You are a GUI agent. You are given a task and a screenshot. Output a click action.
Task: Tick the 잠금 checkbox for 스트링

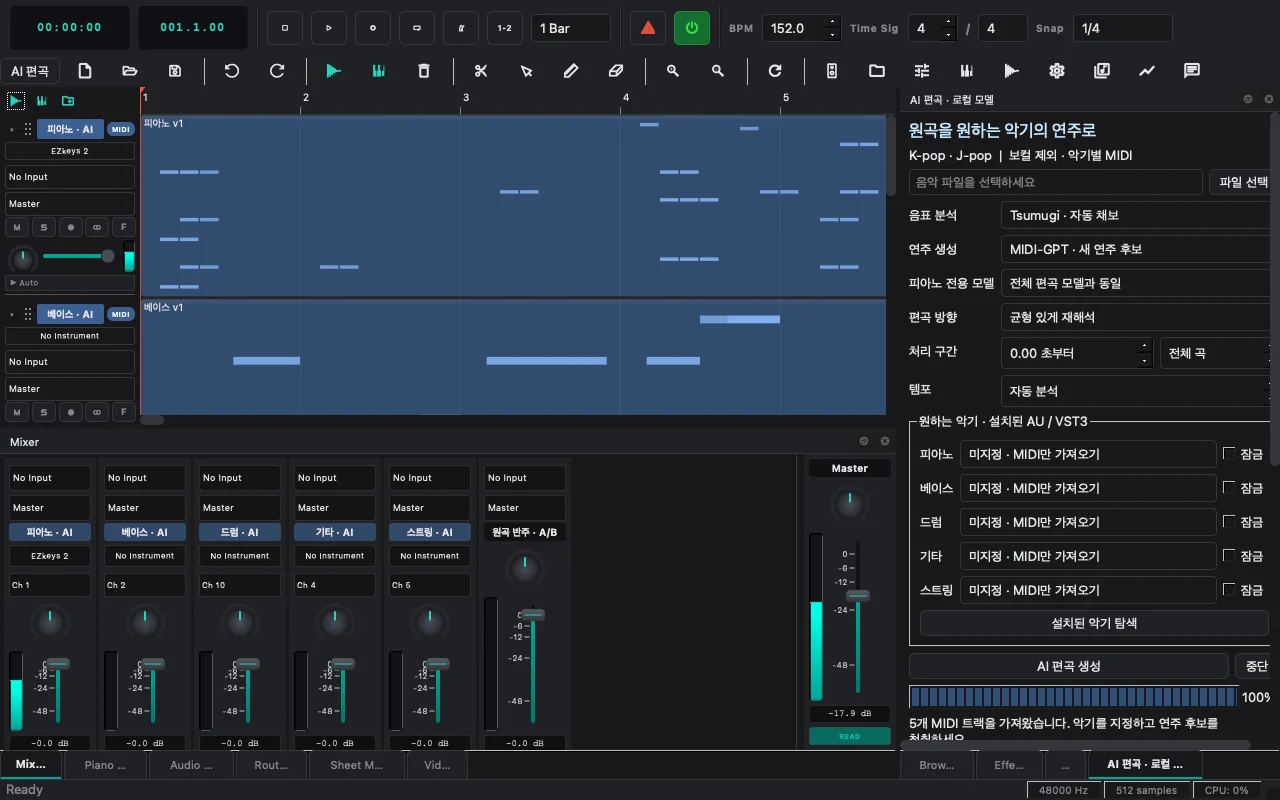1229,590
